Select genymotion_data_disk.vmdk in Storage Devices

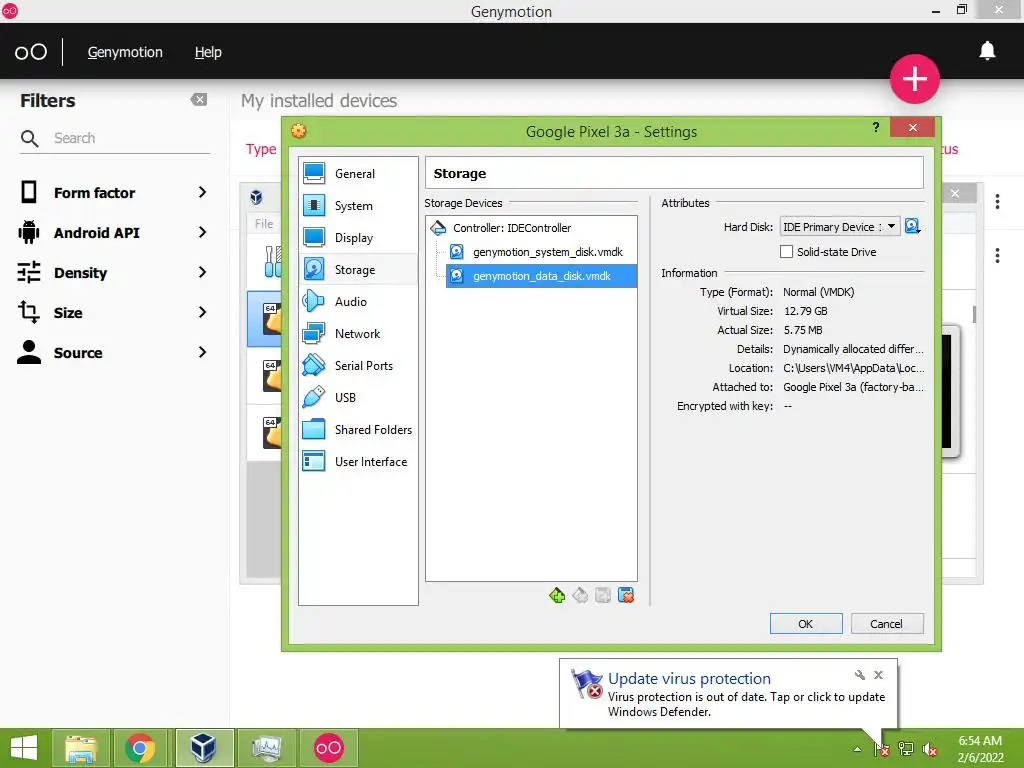pos(541,276)
